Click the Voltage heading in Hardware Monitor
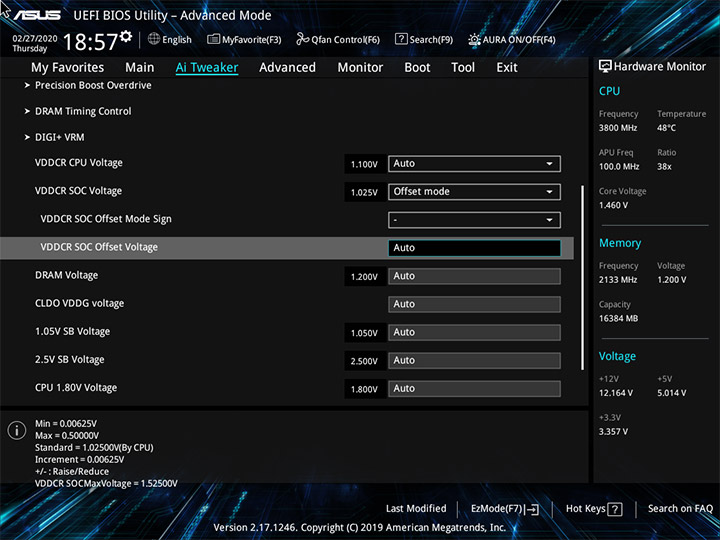Screen dimensions: 720x540 pos(617,356)
